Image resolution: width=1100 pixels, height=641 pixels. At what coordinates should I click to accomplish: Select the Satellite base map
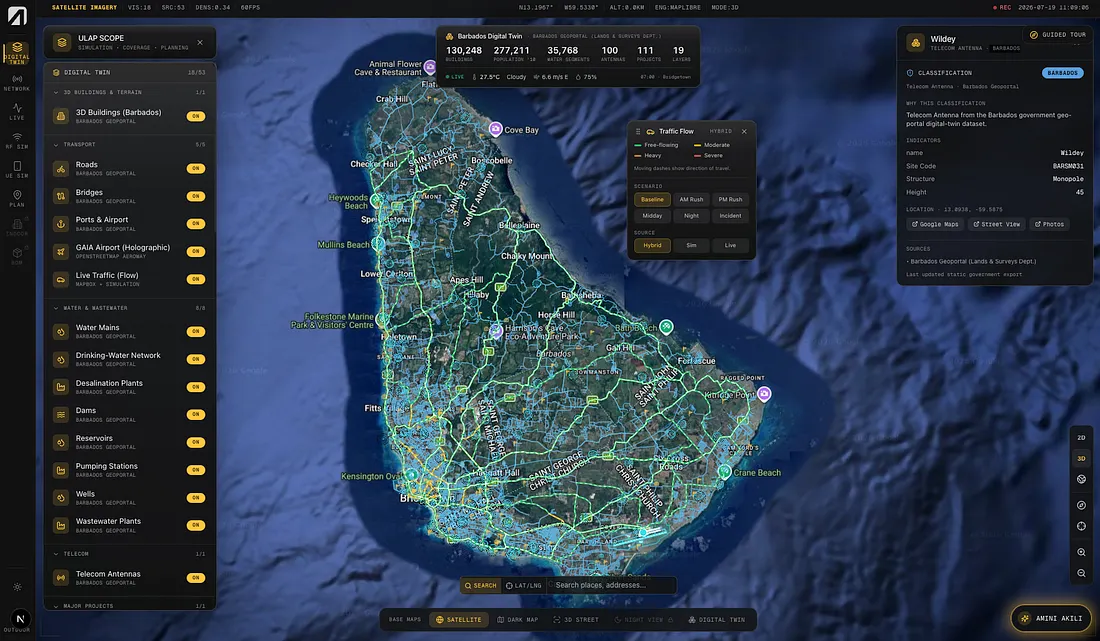click(x=459, y=620)
